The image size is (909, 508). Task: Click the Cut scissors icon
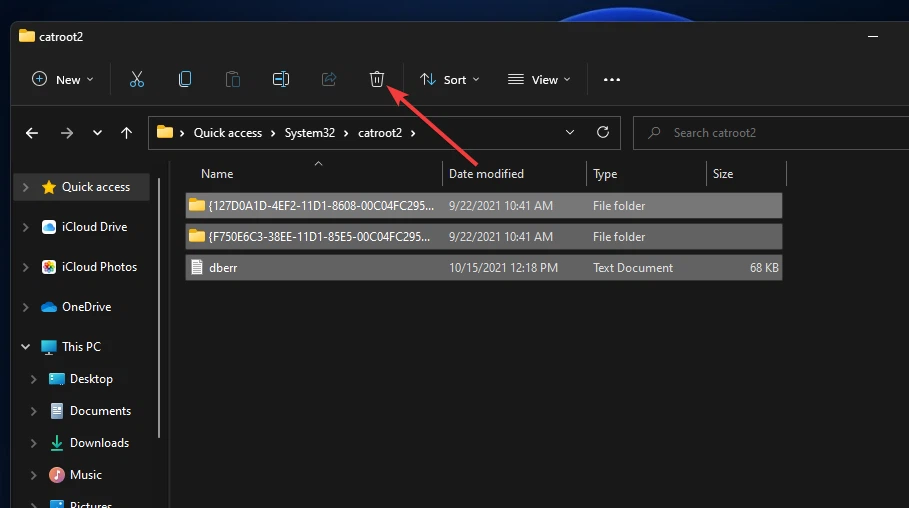(137, 79)
